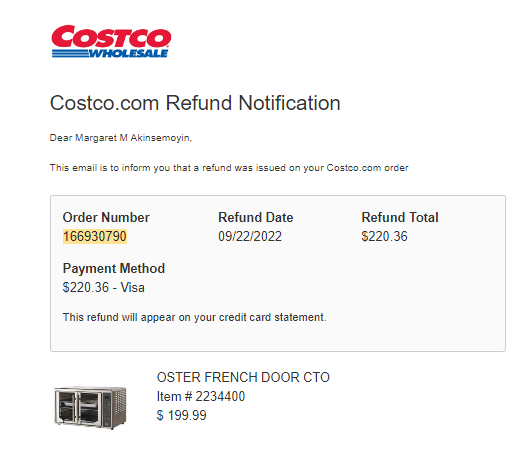The width and height of the screenshot is (529, 462).
Task: Click the $ 199.99 item price
Action: coord(182,415)
